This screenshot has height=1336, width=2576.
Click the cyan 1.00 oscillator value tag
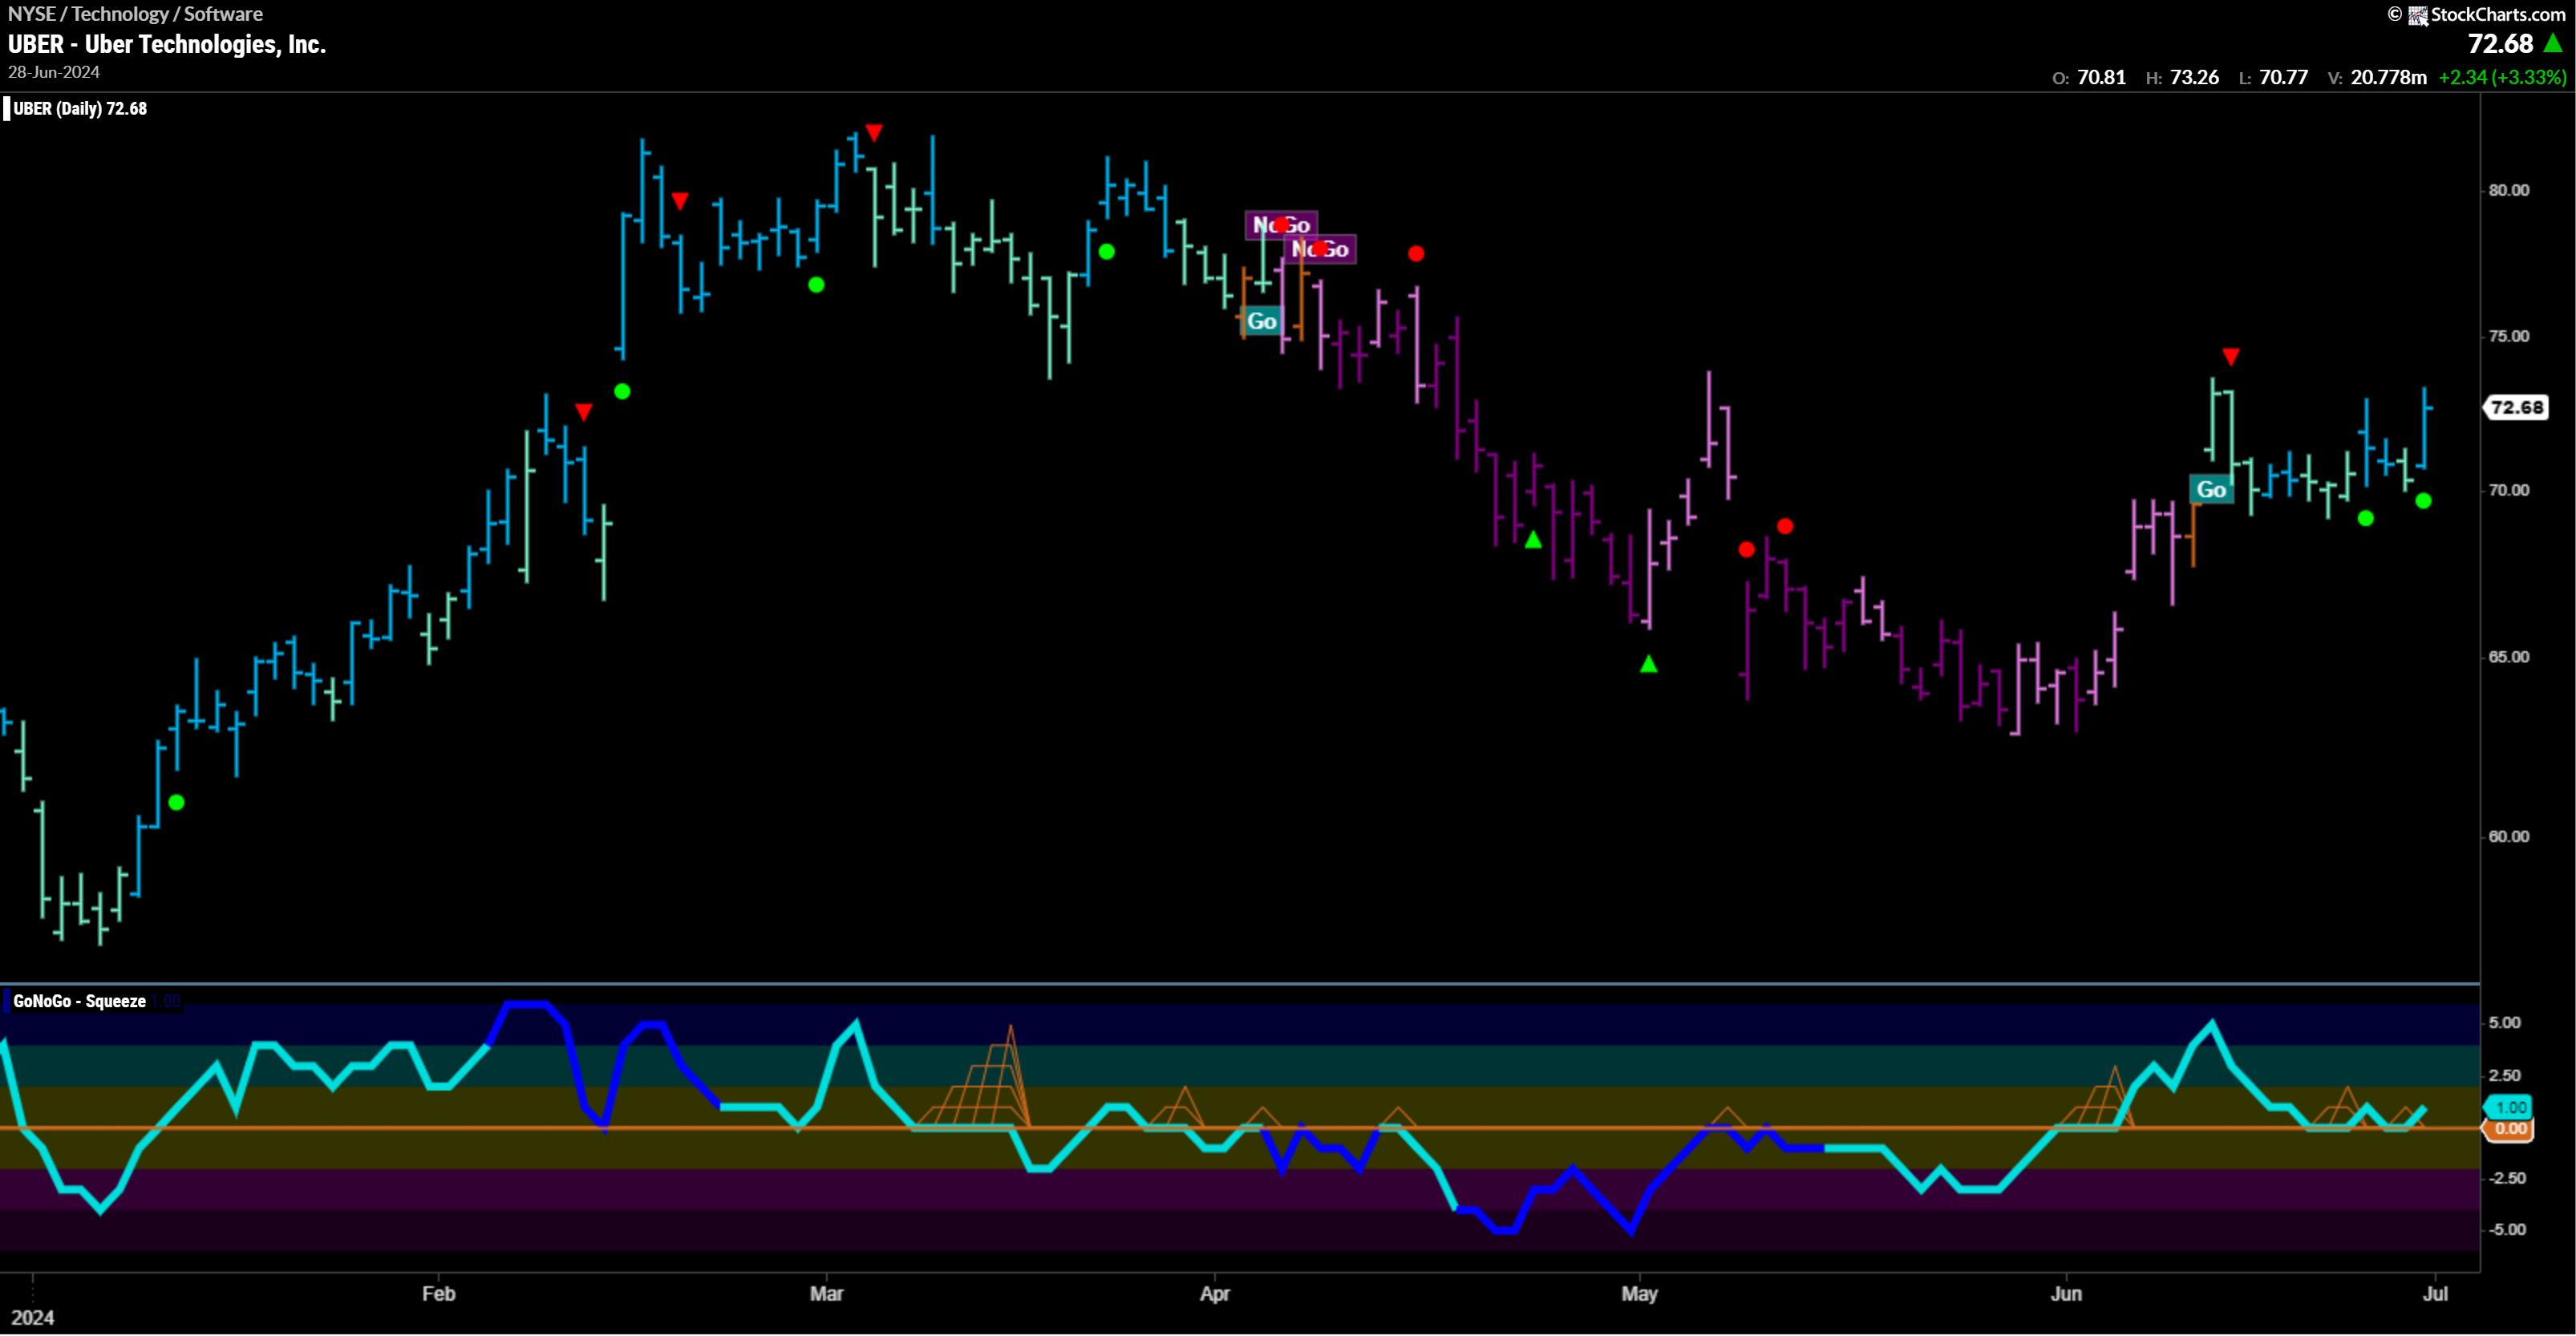point(2510,1107)
